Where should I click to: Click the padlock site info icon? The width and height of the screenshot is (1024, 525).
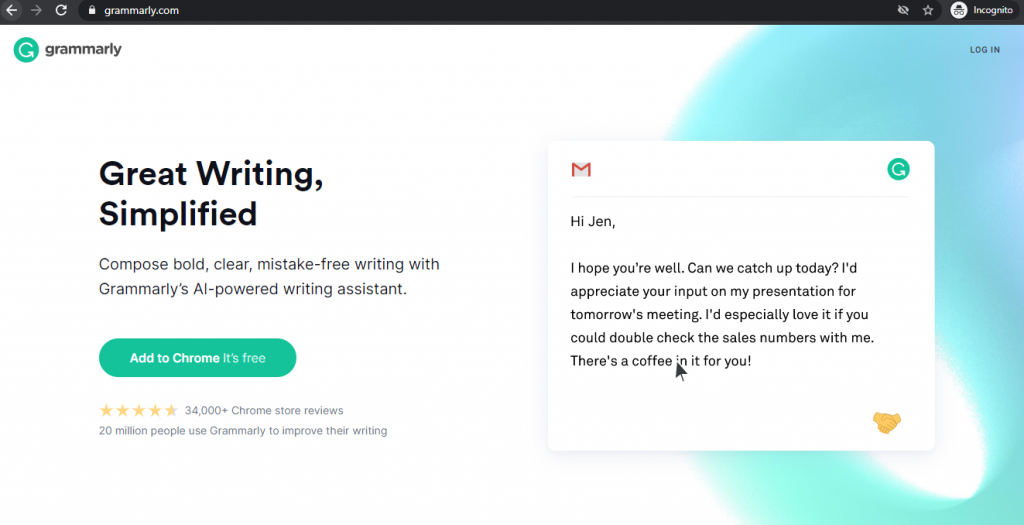(x=92, y=10)
